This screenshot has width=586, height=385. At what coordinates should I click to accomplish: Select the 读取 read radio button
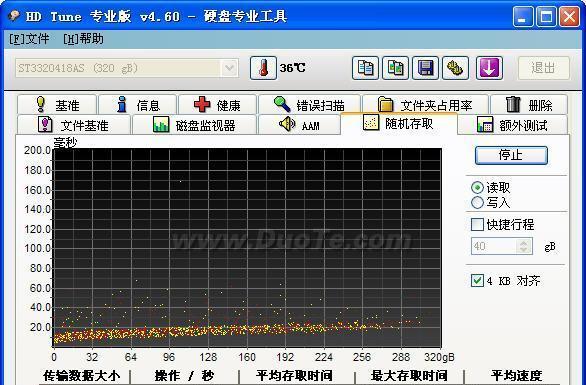(x=477, y=187)
